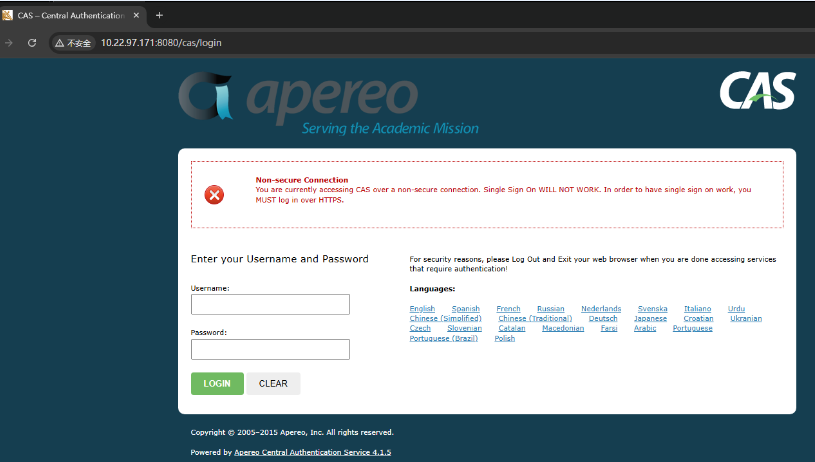Click the green LOGIN button
The height and width of the screenshot is (462, 815).
coord(217,384)
